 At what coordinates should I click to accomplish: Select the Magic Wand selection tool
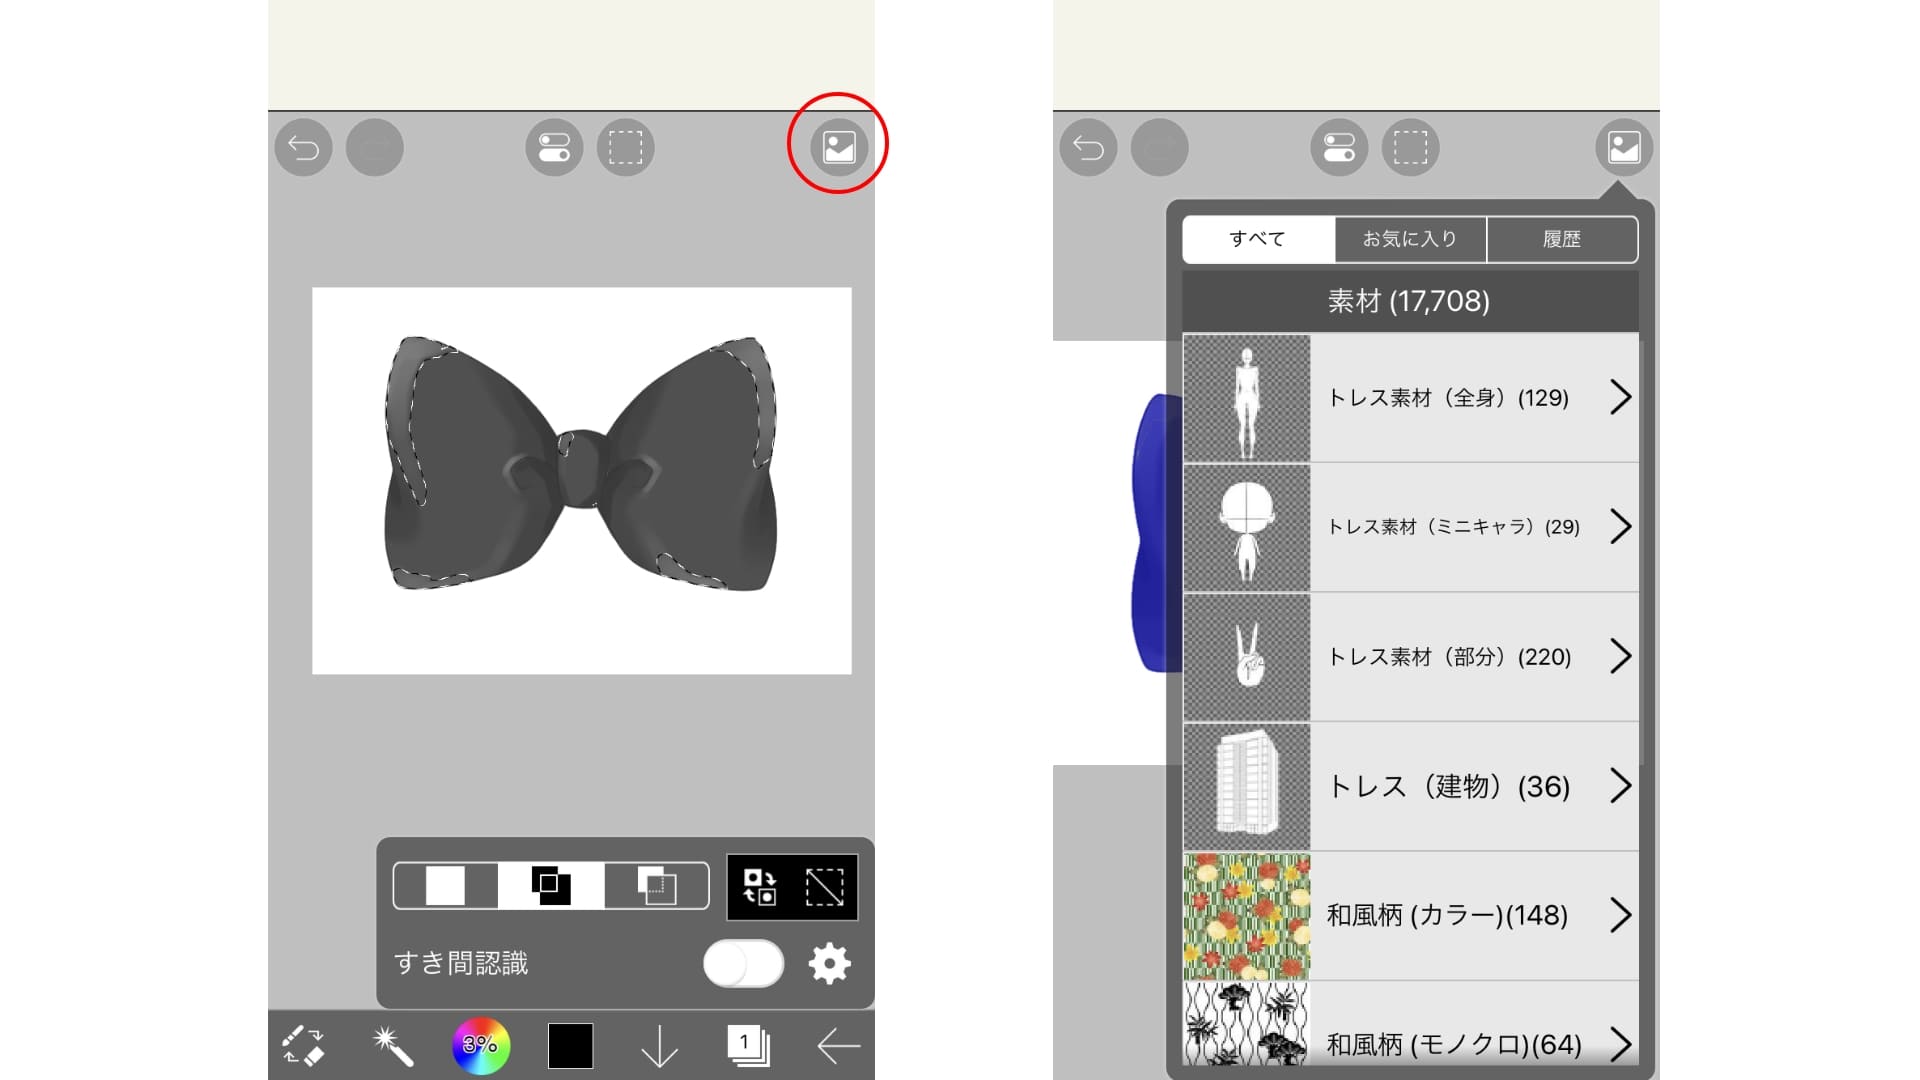392,1045
